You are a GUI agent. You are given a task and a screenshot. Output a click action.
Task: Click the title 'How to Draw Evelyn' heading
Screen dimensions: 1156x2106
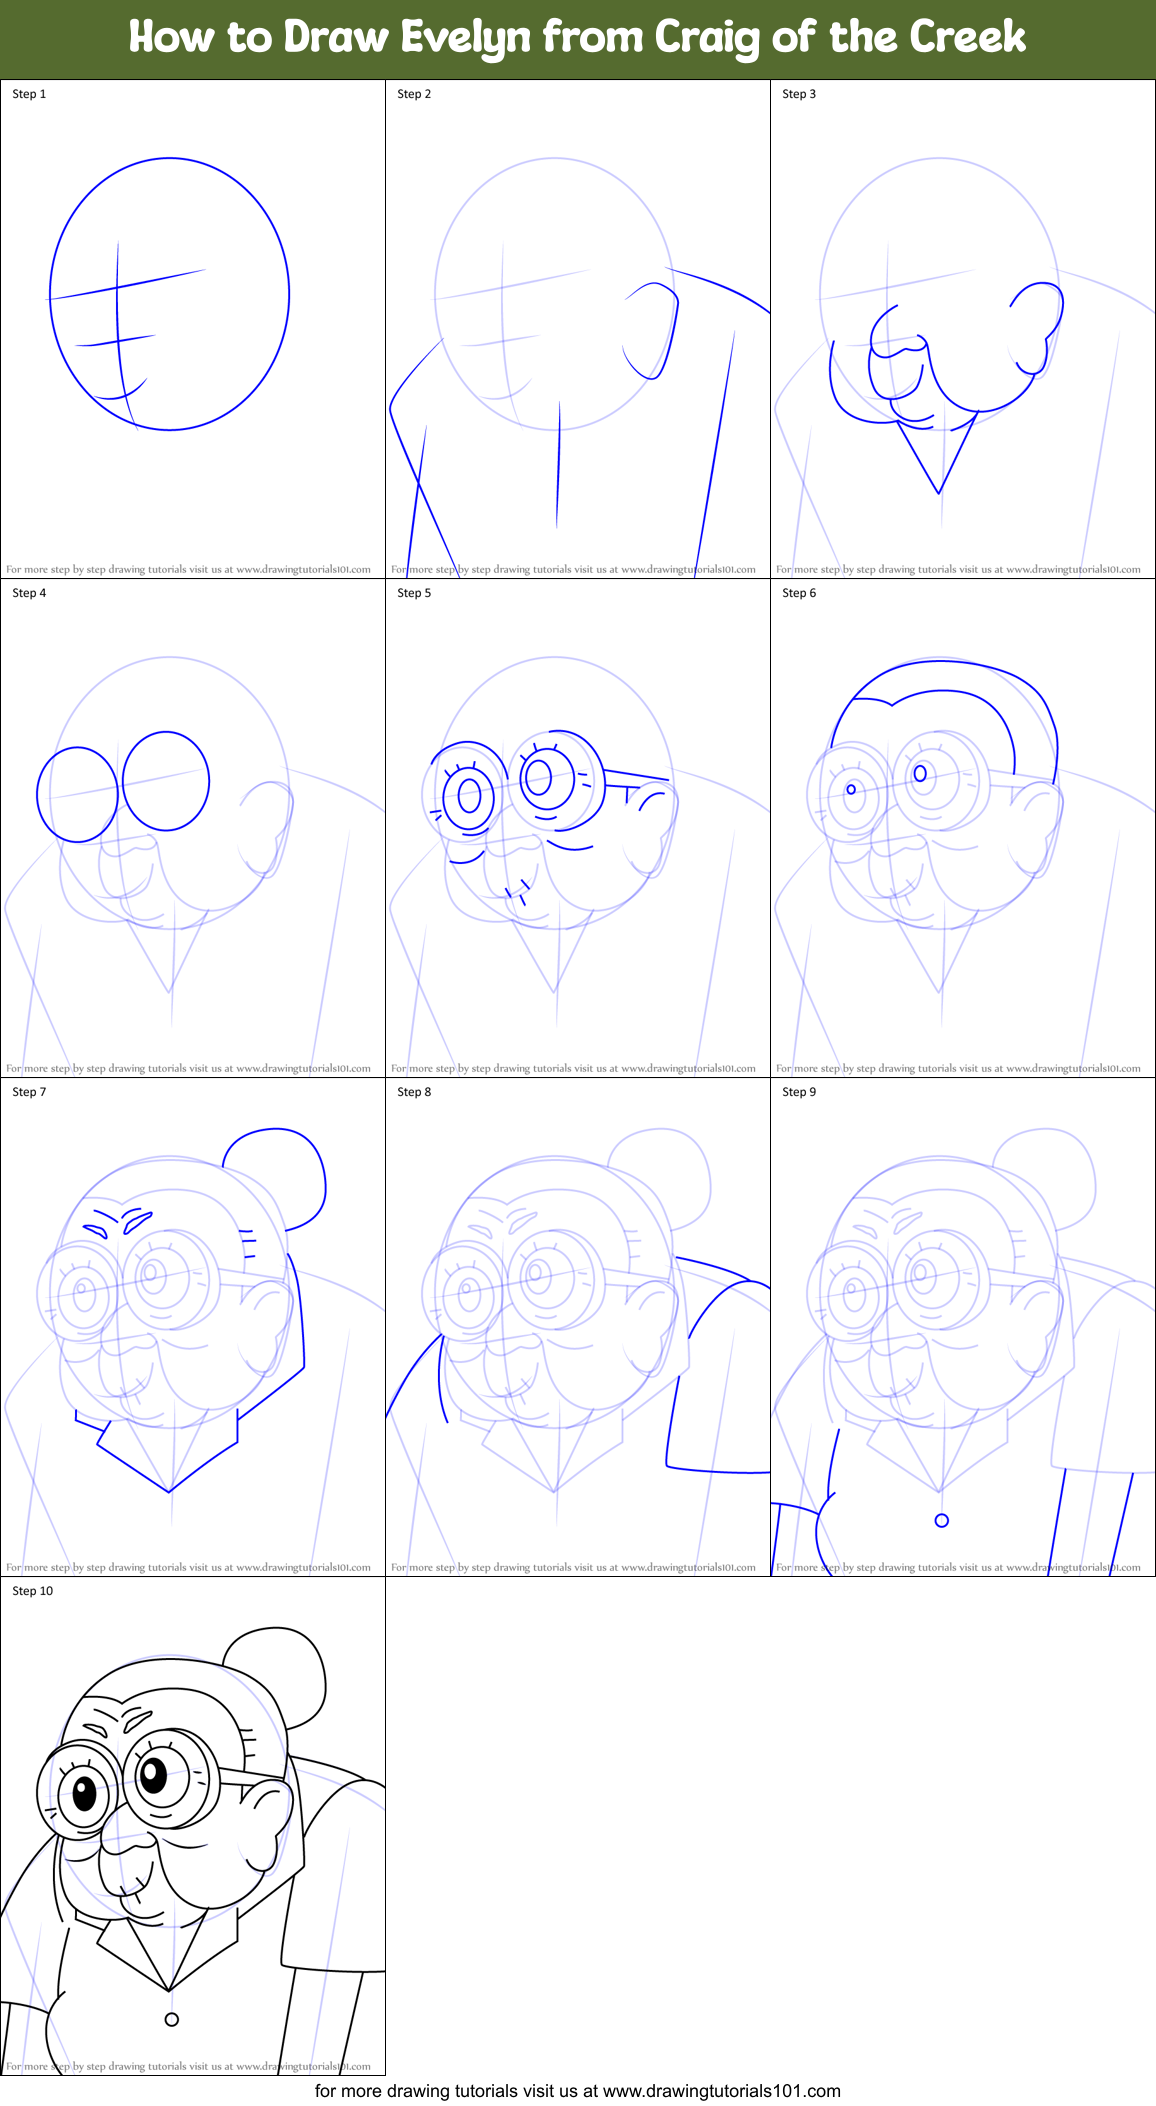click(577, 37)
